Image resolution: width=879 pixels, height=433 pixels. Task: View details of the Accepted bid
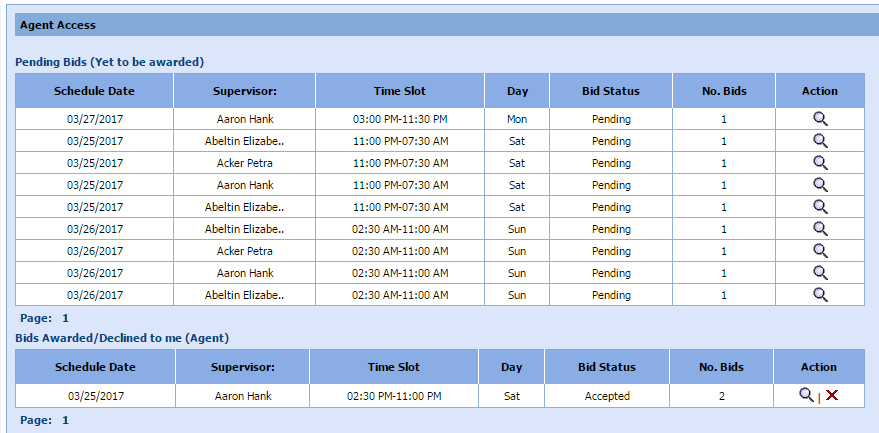[x=806, y=395]
